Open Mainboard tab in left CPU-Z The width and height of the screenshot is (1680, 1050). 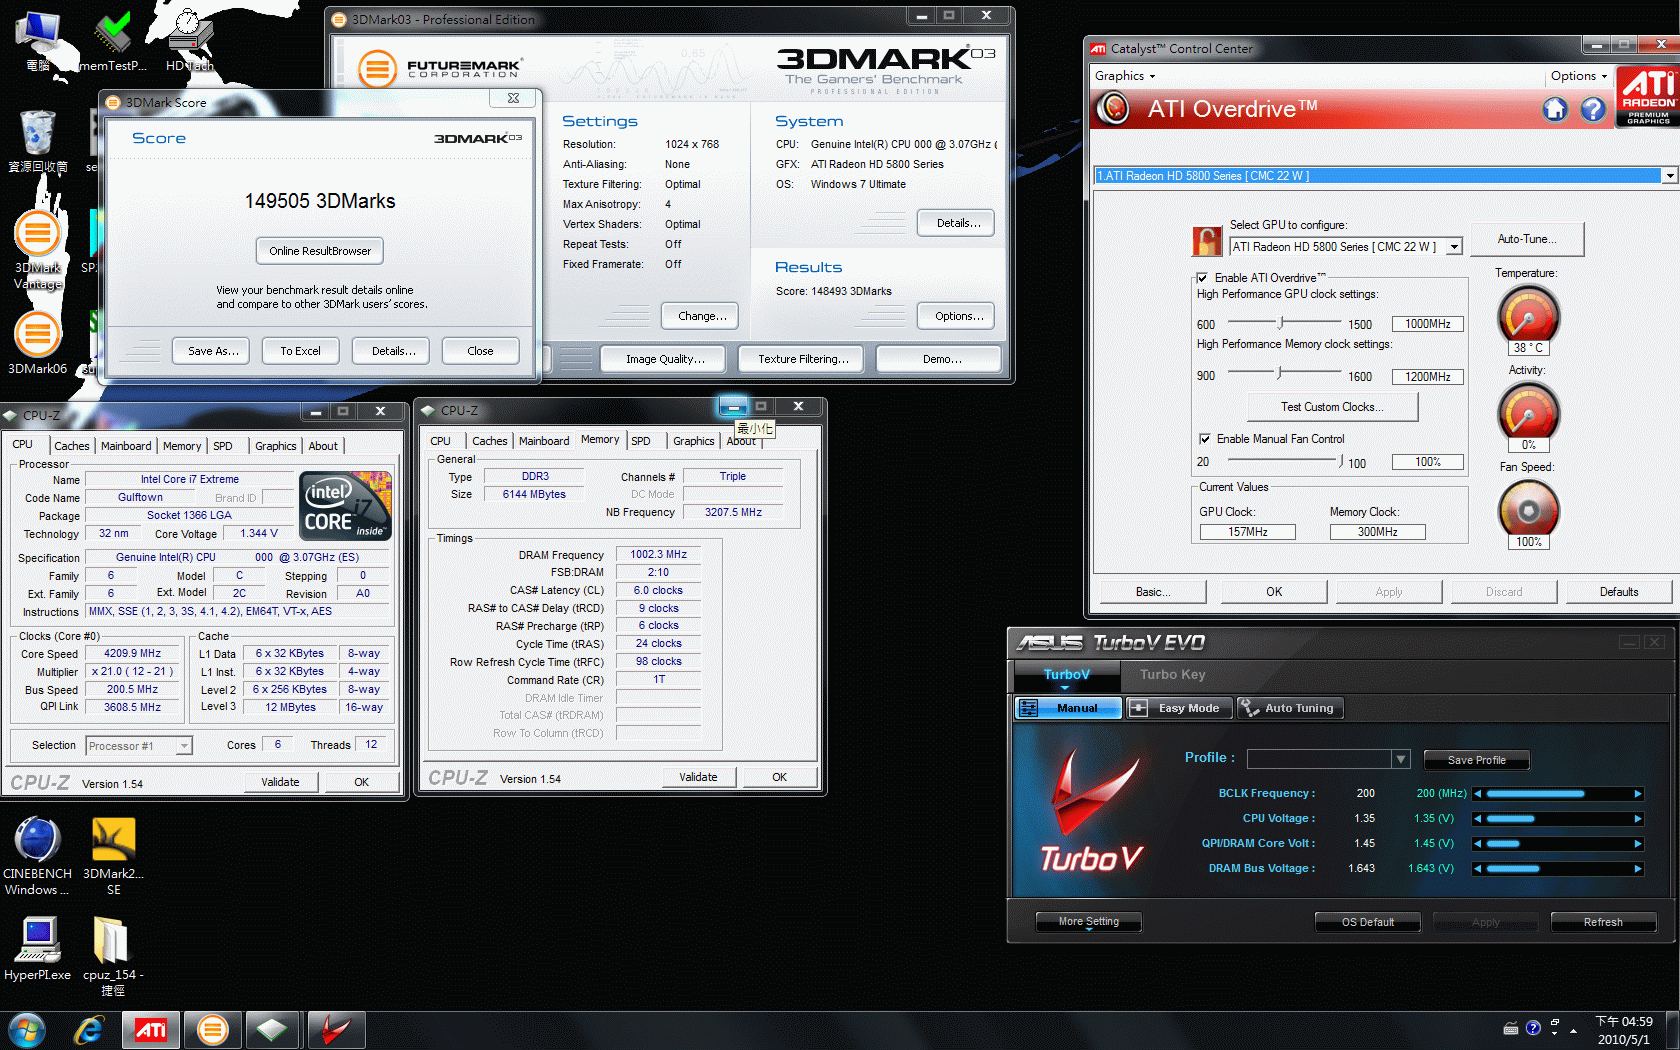click(x=126, y=446)
